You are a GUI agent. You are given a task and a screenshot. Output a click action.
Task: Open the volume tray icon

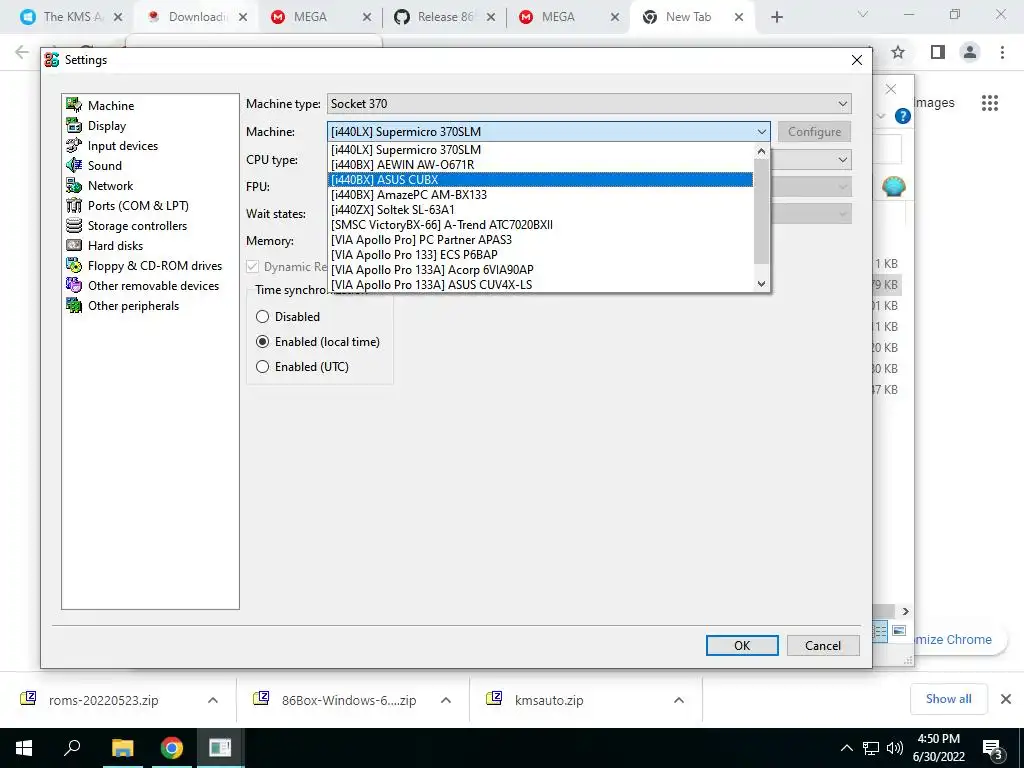[x=895, y=748]
